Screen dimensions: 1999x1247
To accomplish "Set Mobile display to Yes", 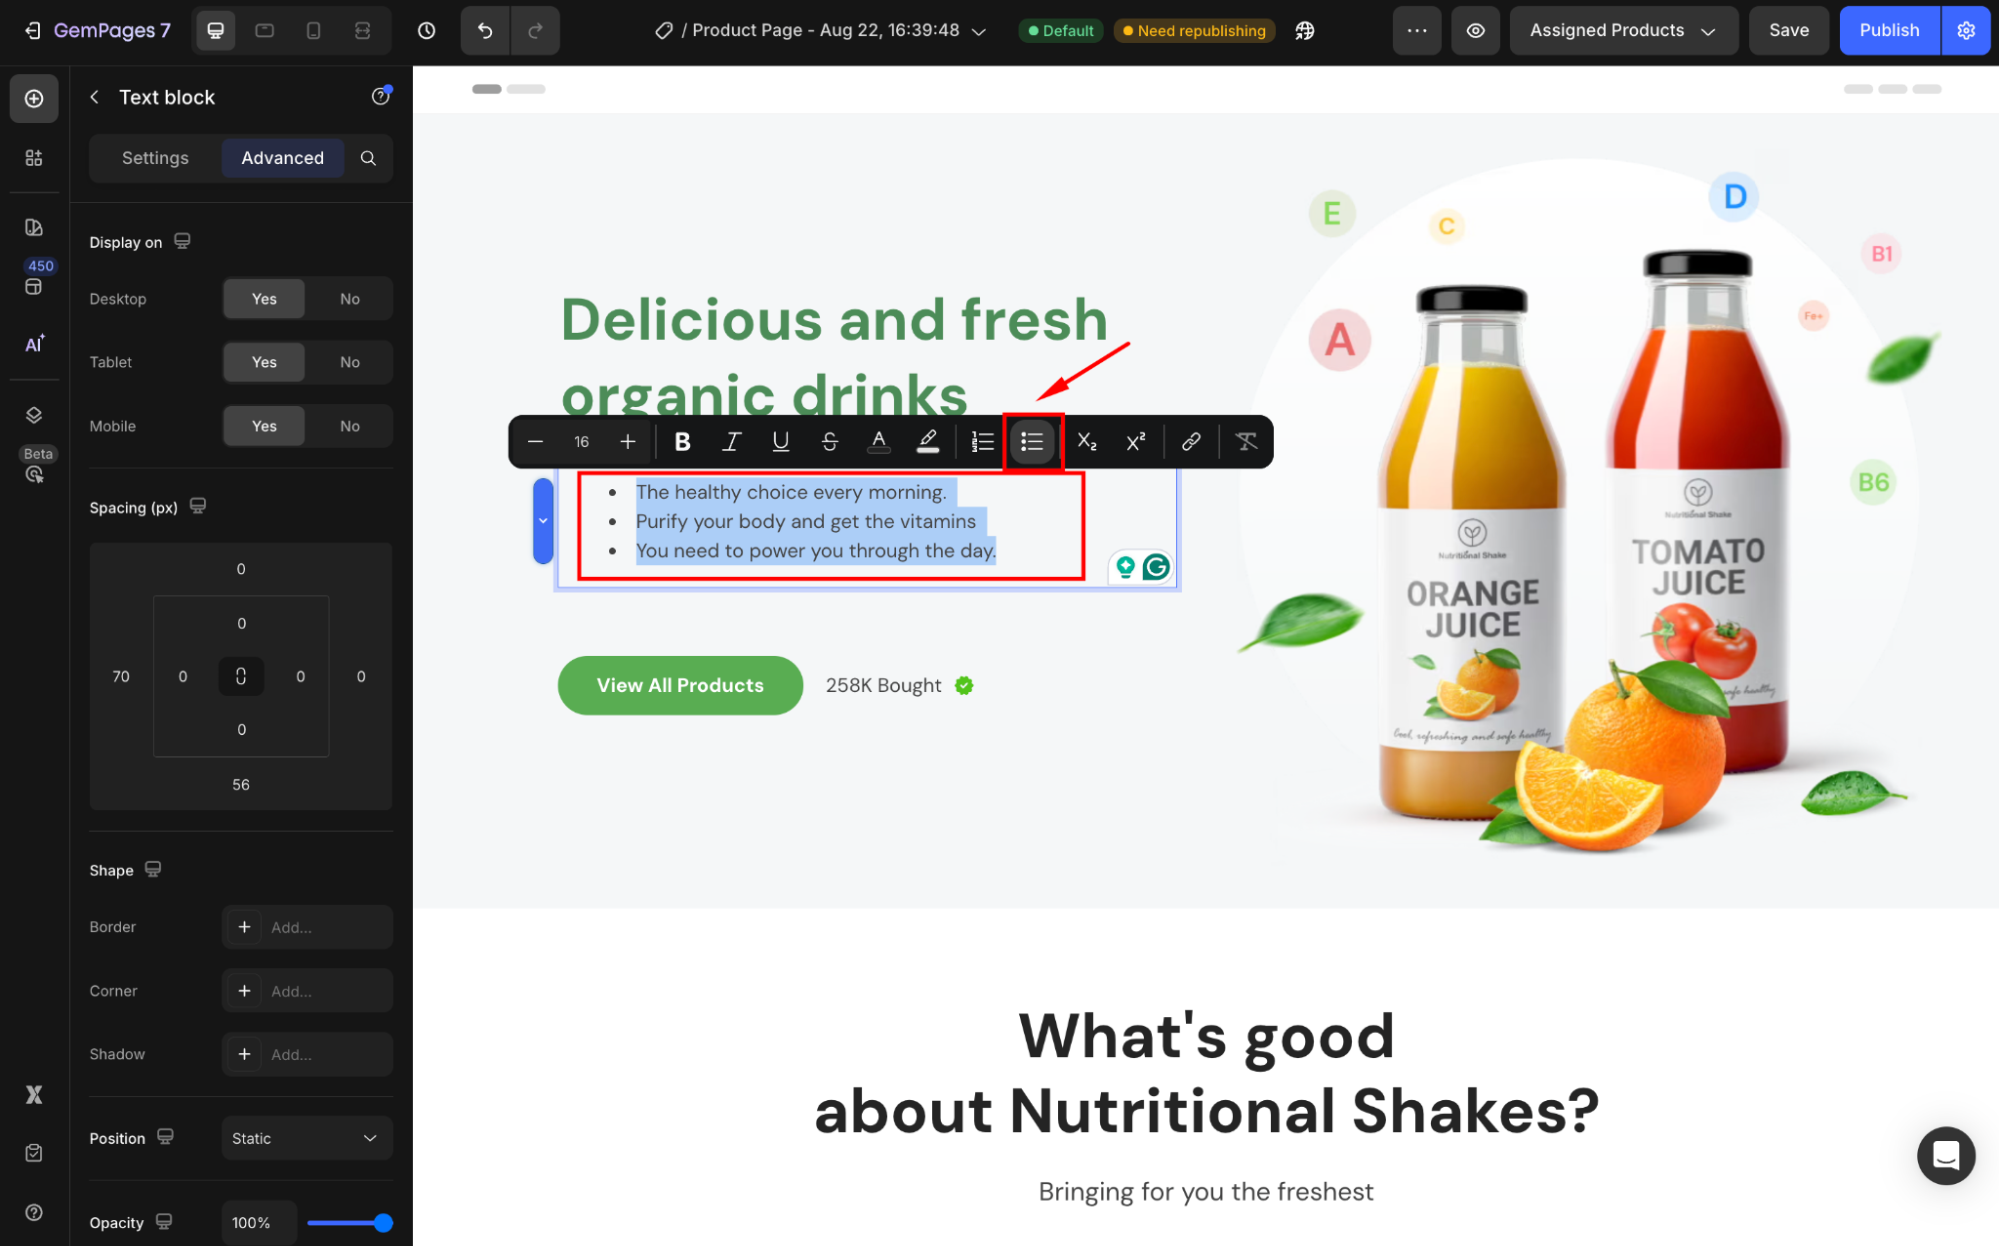I will click(264, 426).
